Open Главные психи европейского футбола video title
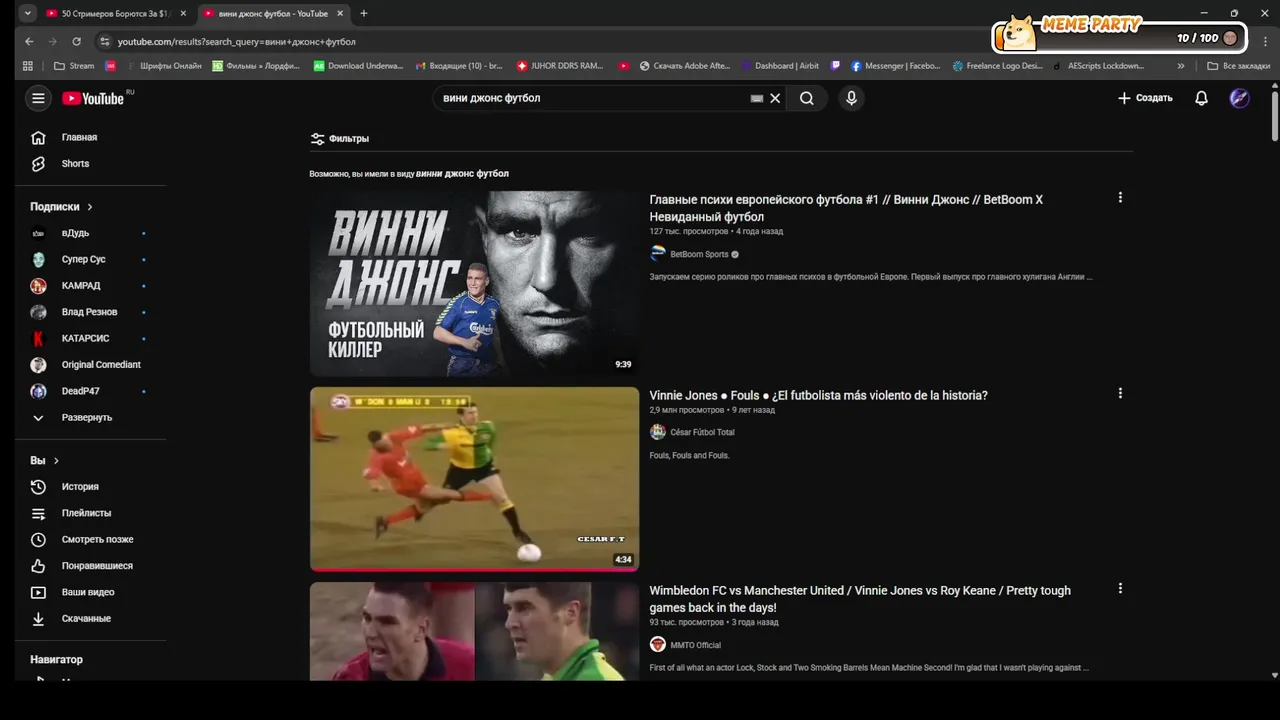1280x720 pixels. click(846, 208)
